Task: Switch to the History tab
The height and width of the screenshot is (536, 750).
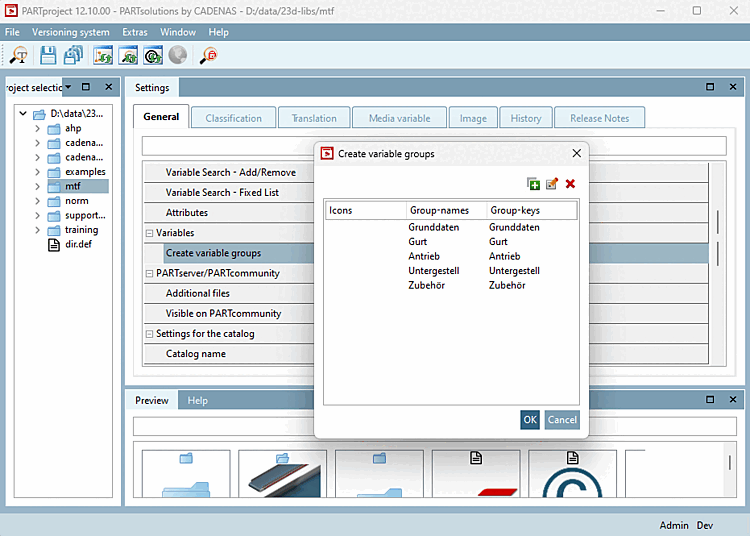Action: point(526,118)
